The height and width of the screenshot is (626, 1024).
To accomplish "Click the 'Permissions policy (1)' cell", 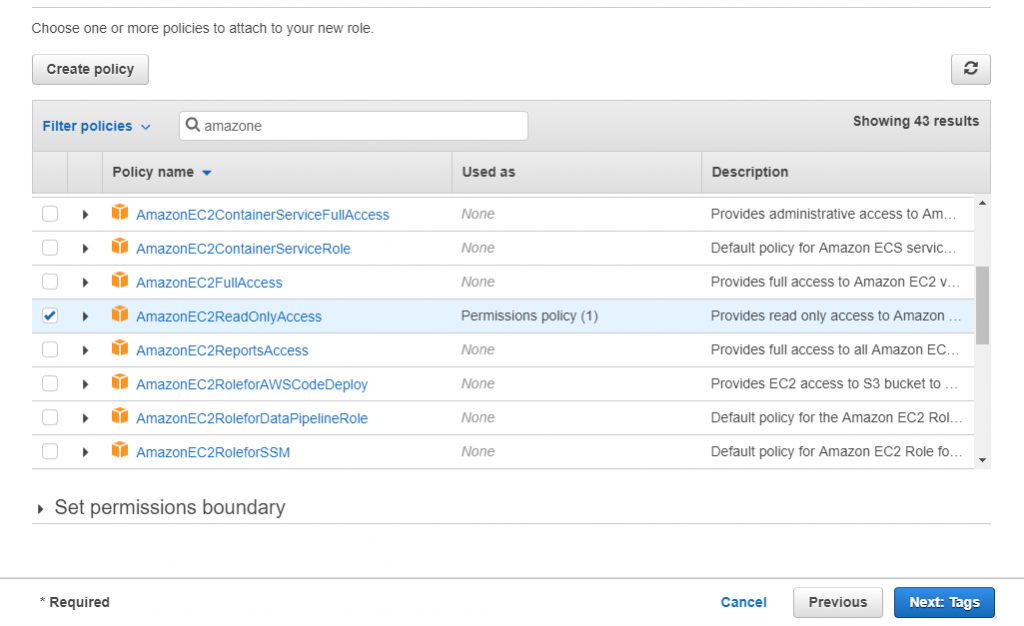I will 530,316.
